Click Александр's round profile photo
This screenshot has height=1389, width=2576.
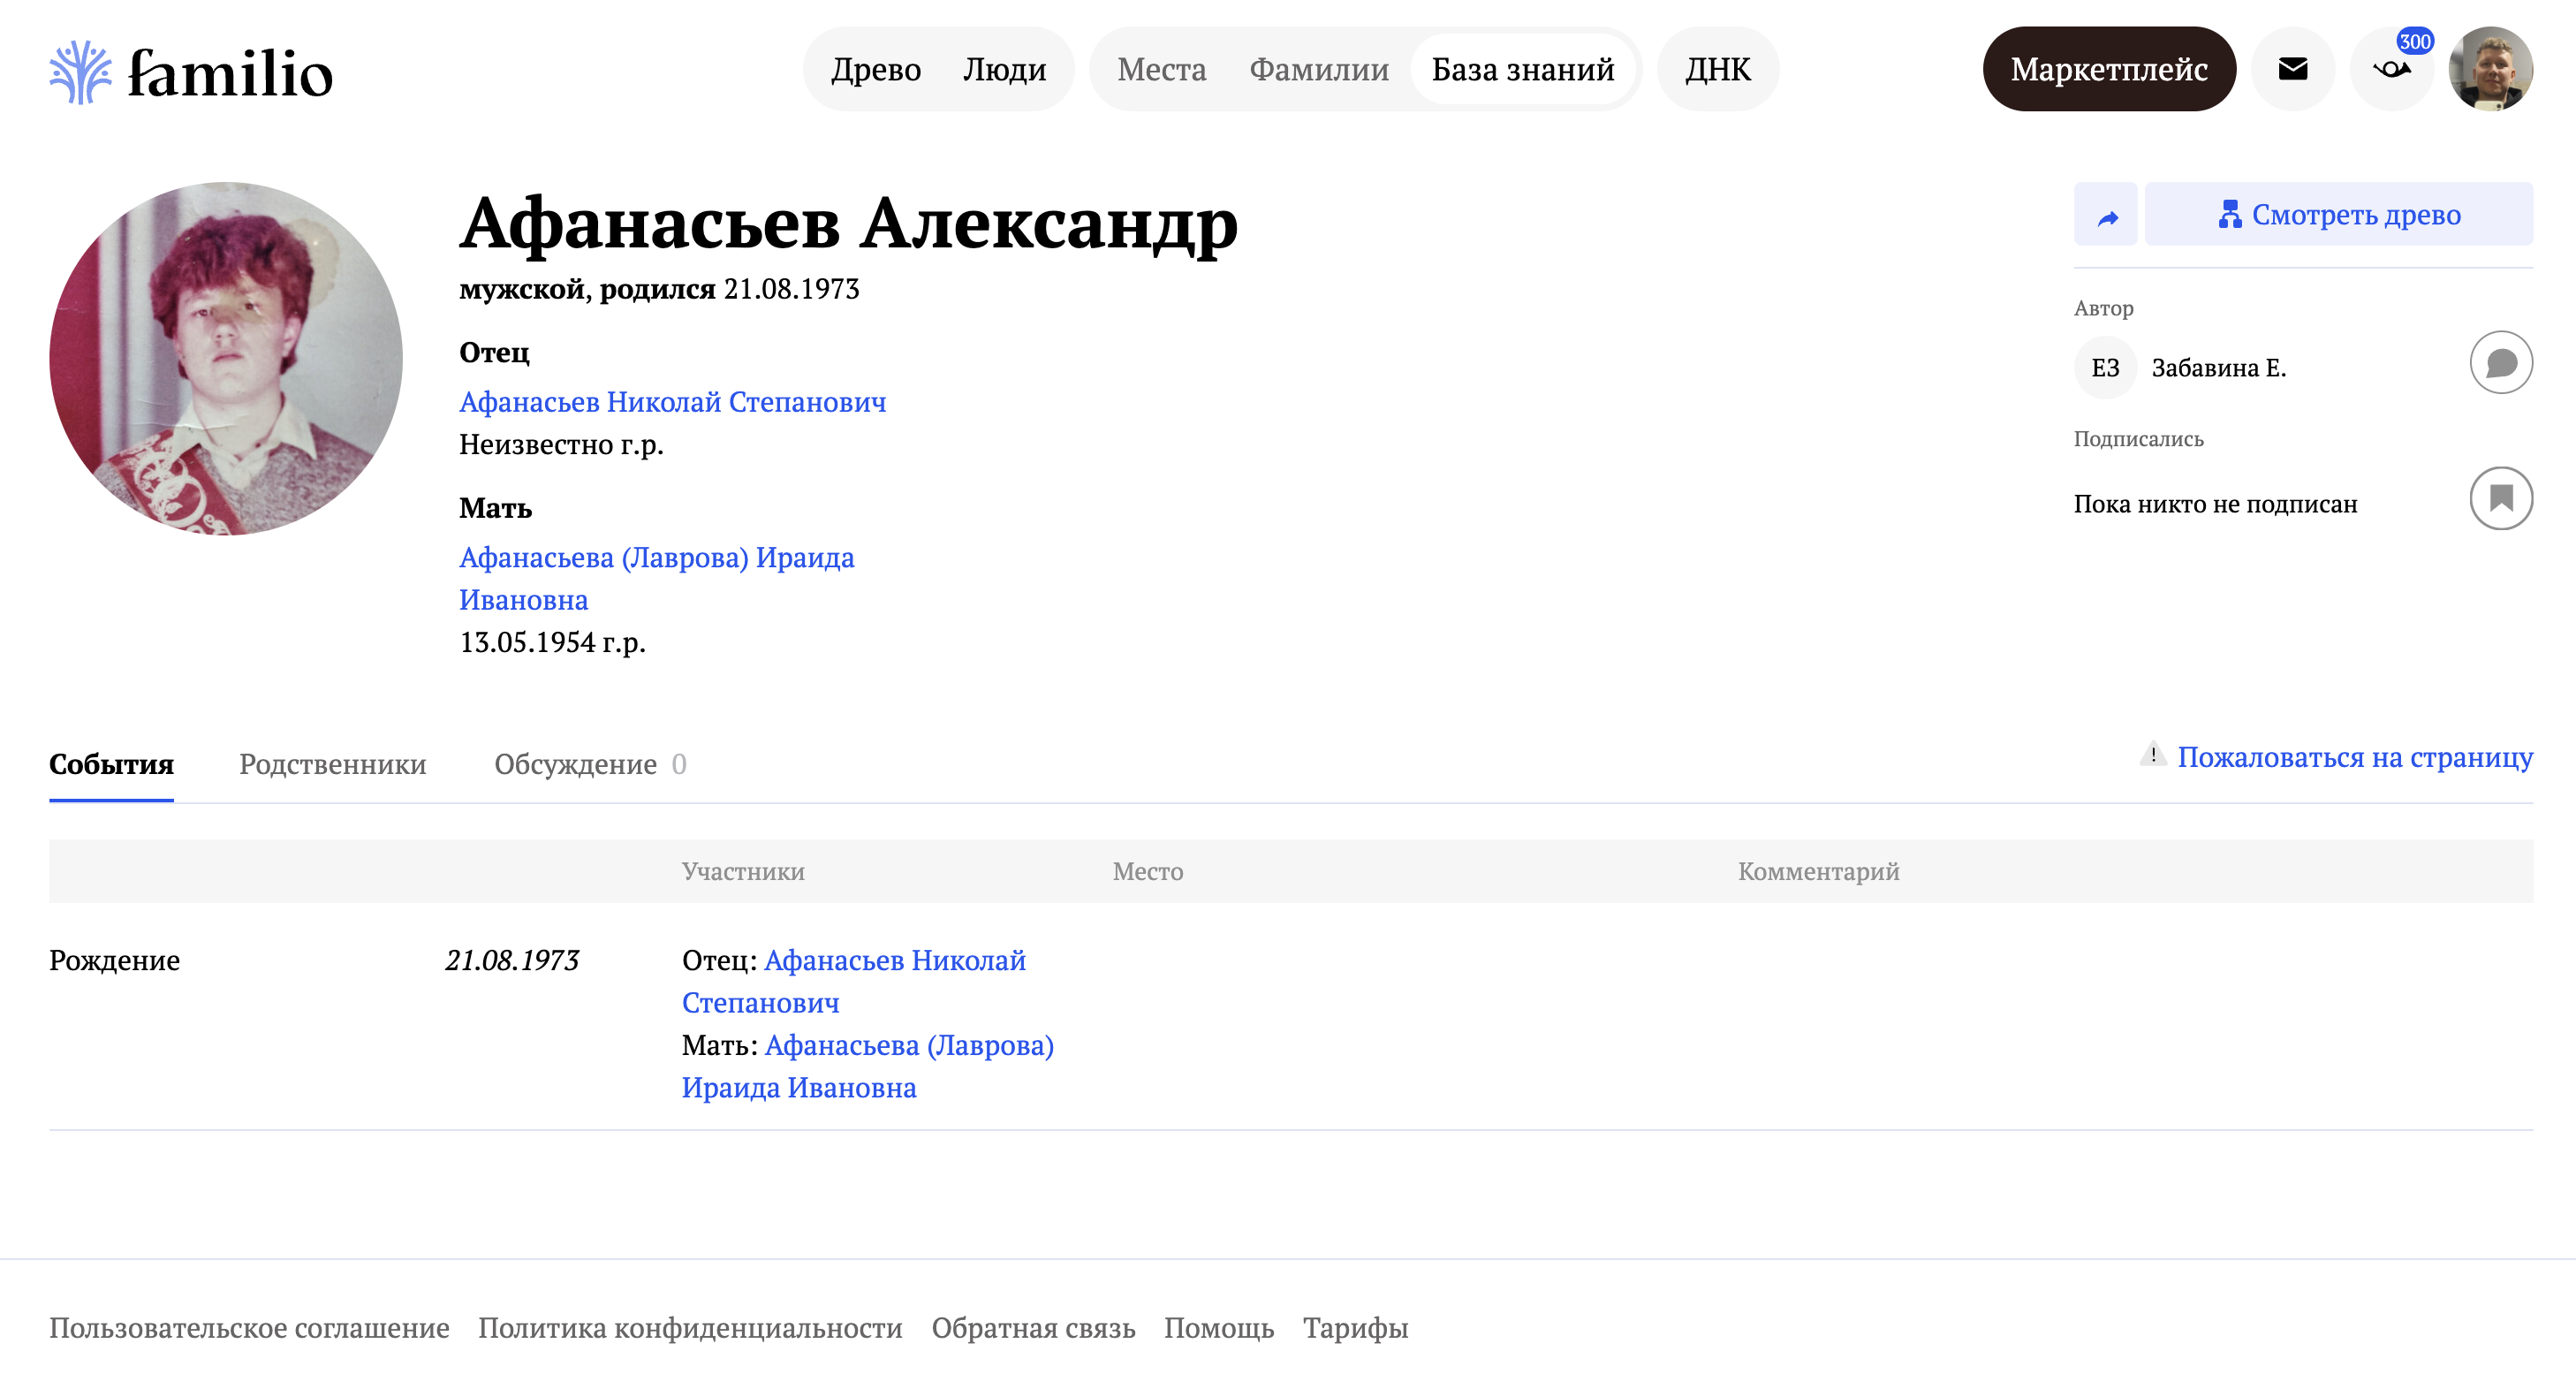coord(226,358)
